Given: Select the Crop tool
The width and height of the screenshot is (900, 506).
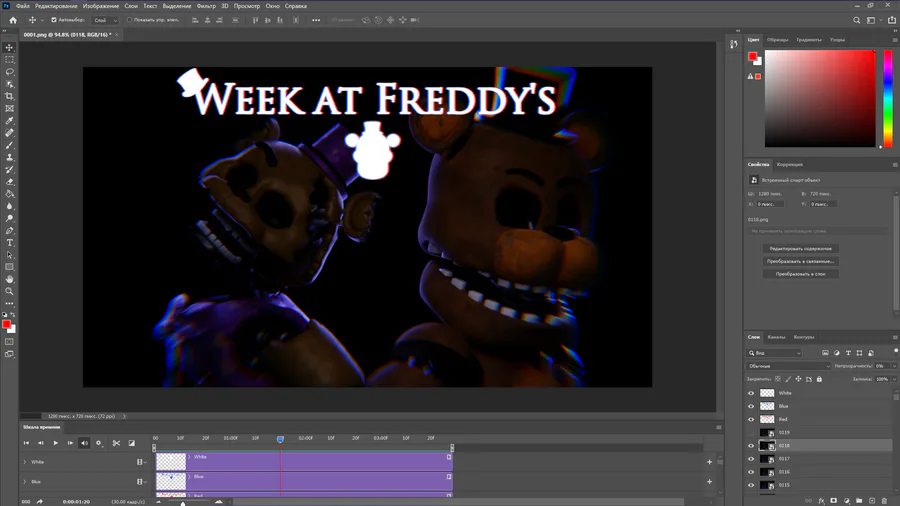Looking at the screenshot, I should click(9, 96).
